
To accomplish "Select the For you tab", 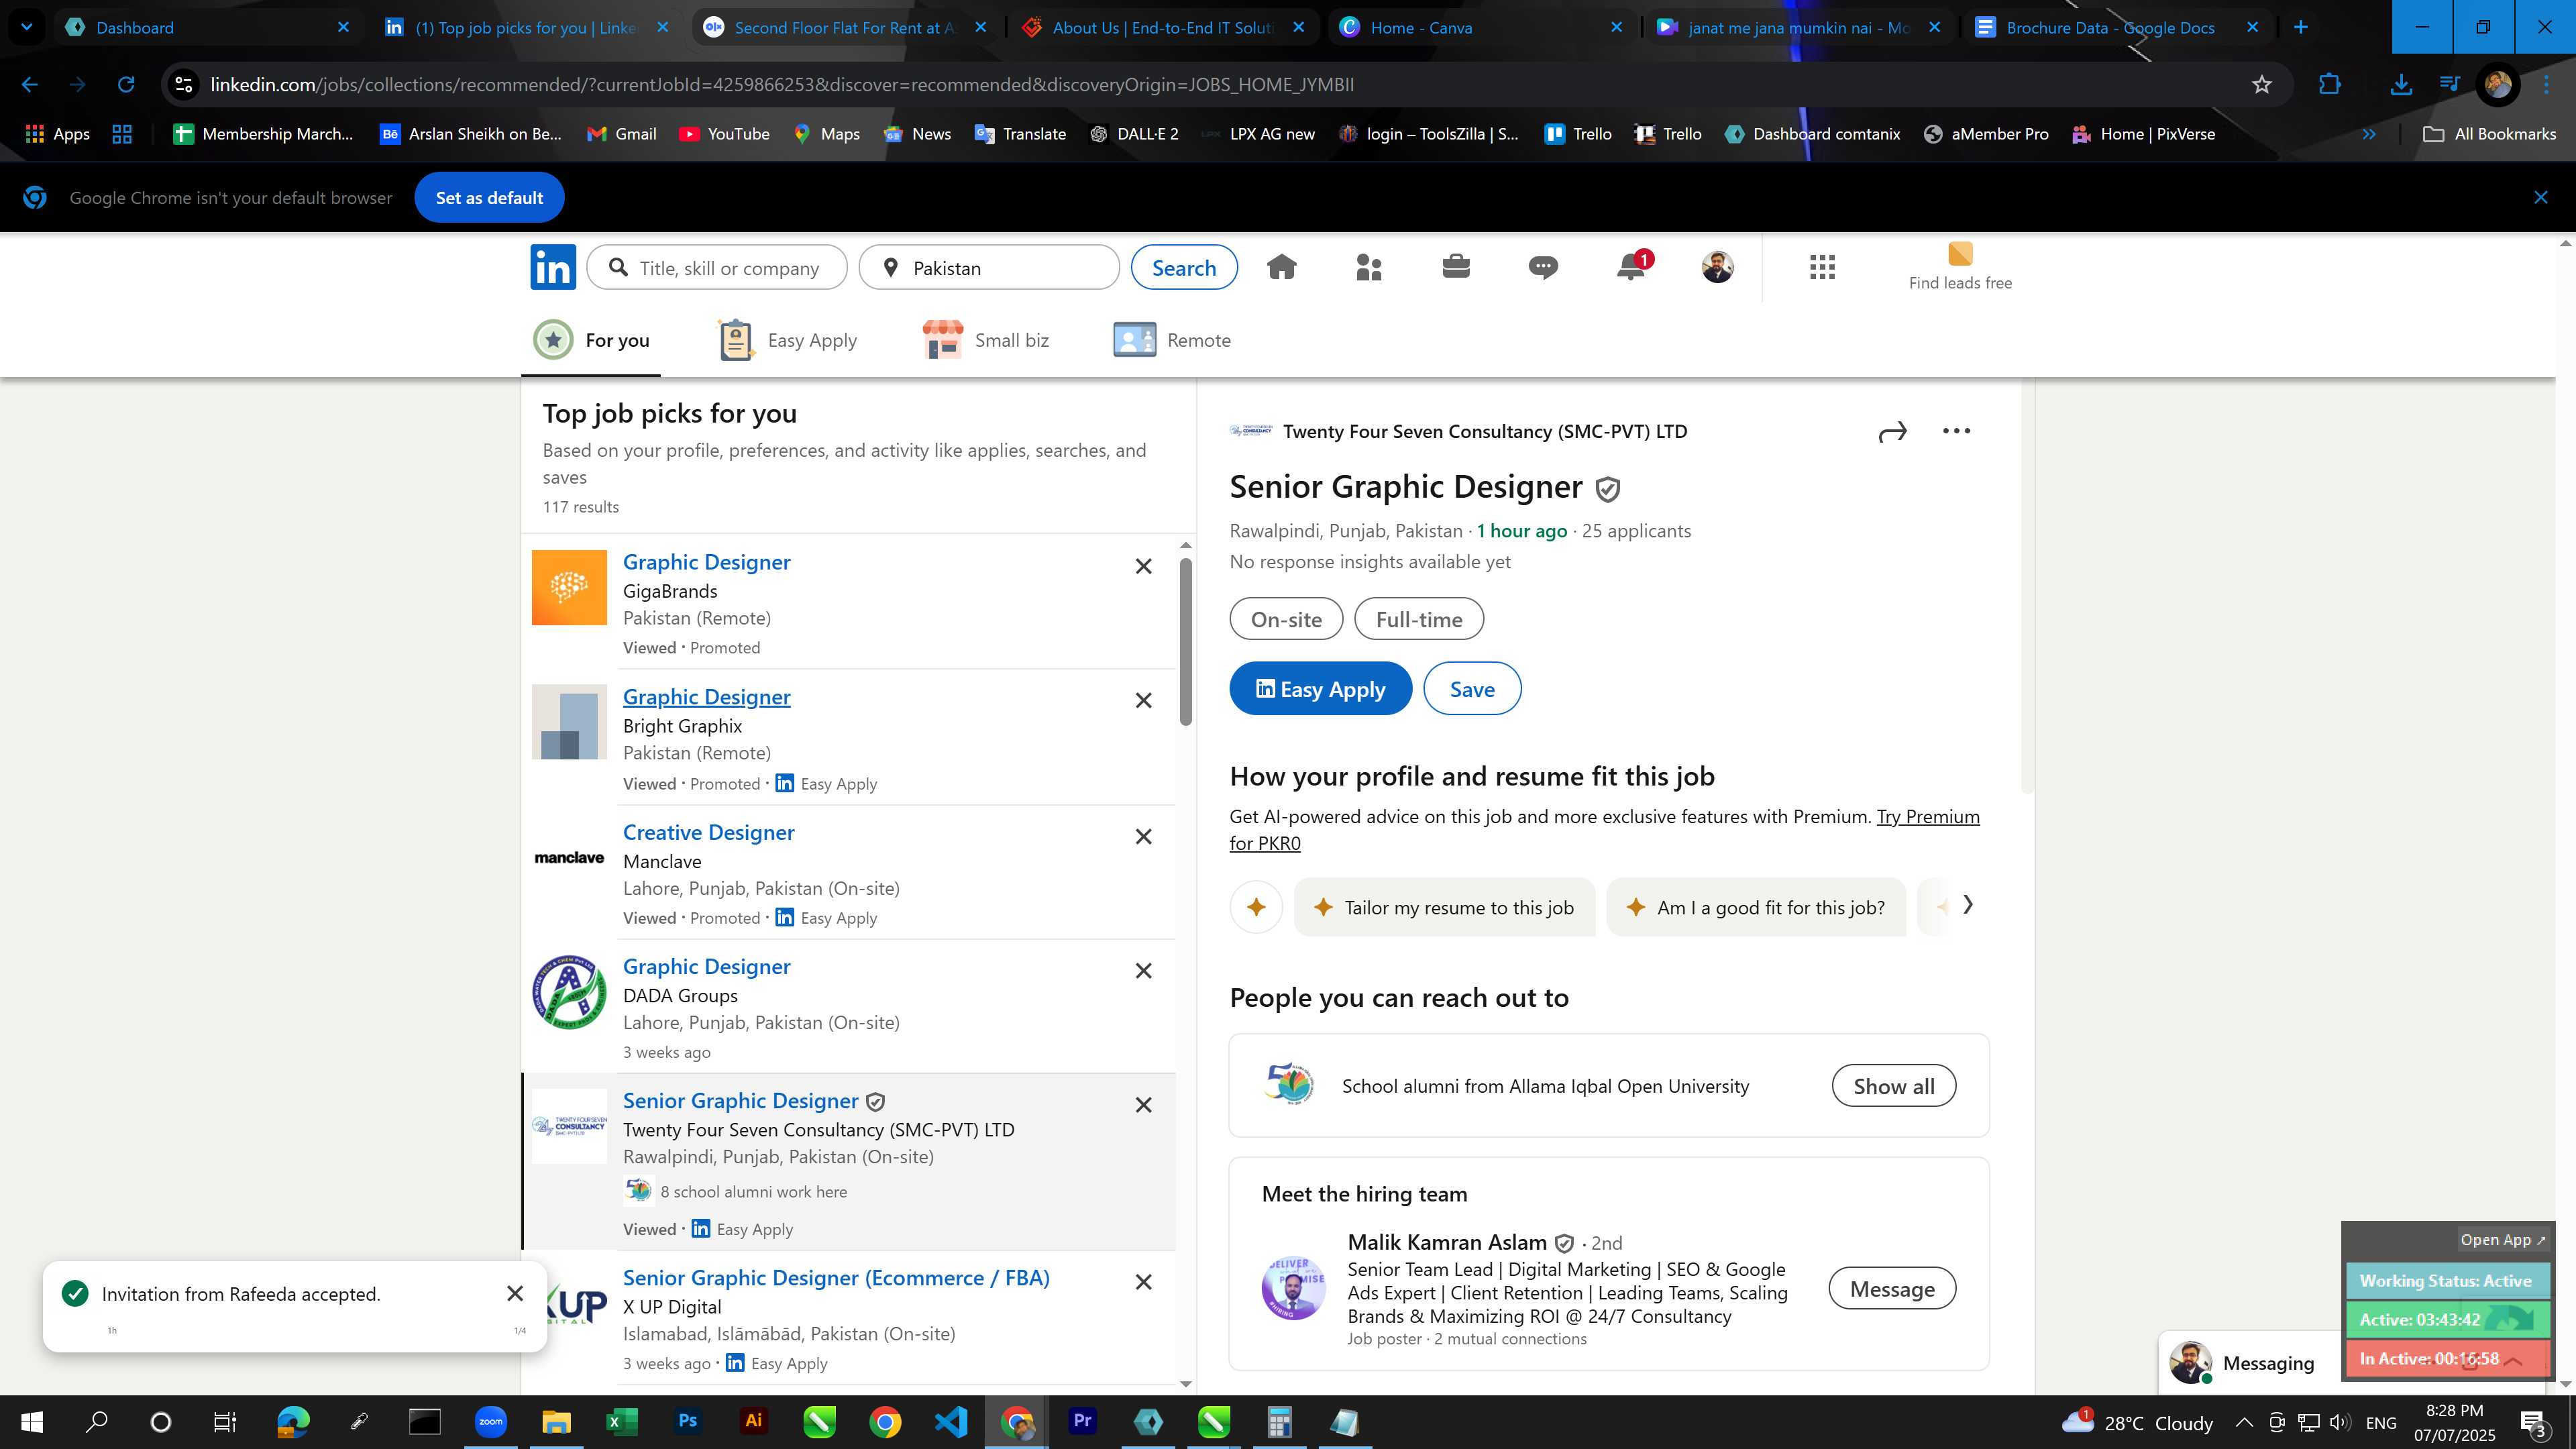I will pyautogui.click(x=591, y=341).
